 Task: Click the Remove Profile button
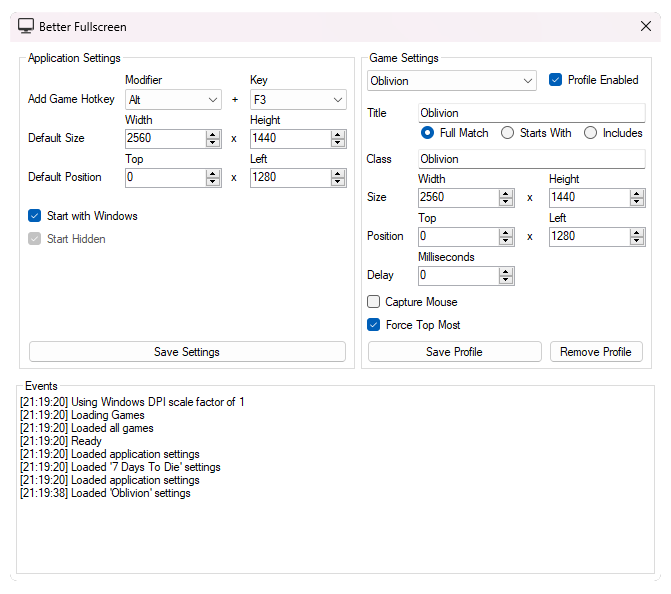[596, 352]
